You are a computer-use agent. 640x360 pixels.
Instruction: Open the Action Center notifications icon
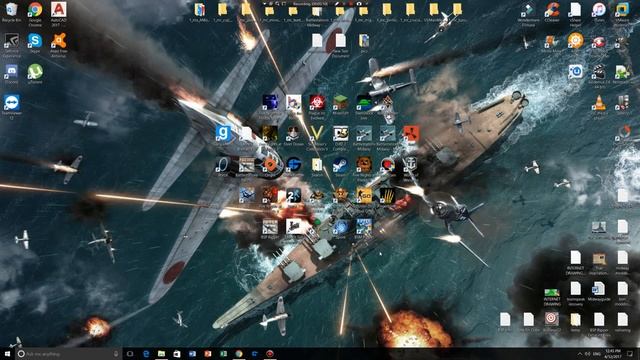(x=630, y=353)
